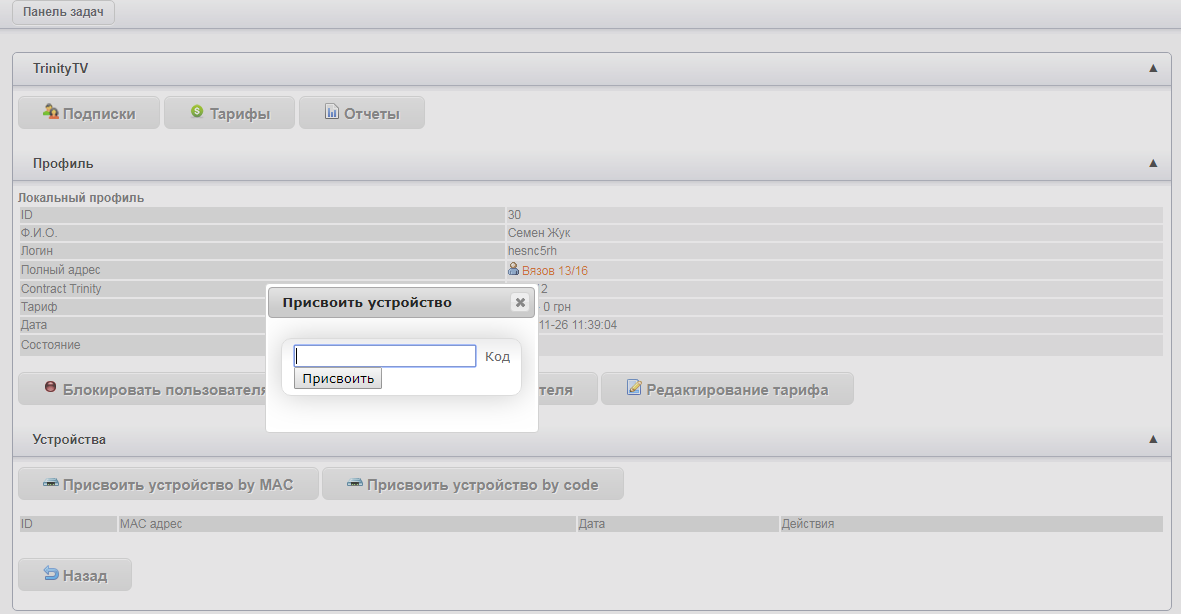
Task: Click the device icon for by MAC
Action: 50,484
